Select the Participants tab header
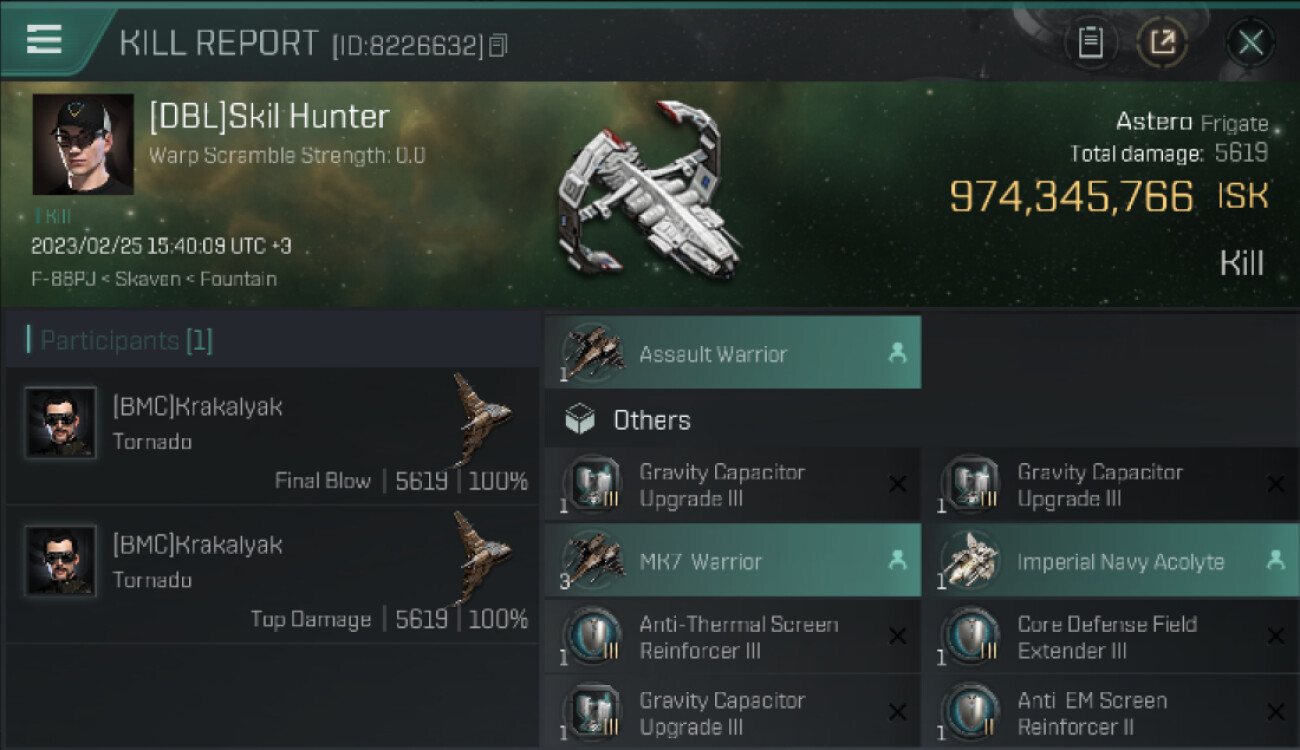 pyautogui.click(x=120, y=341)
